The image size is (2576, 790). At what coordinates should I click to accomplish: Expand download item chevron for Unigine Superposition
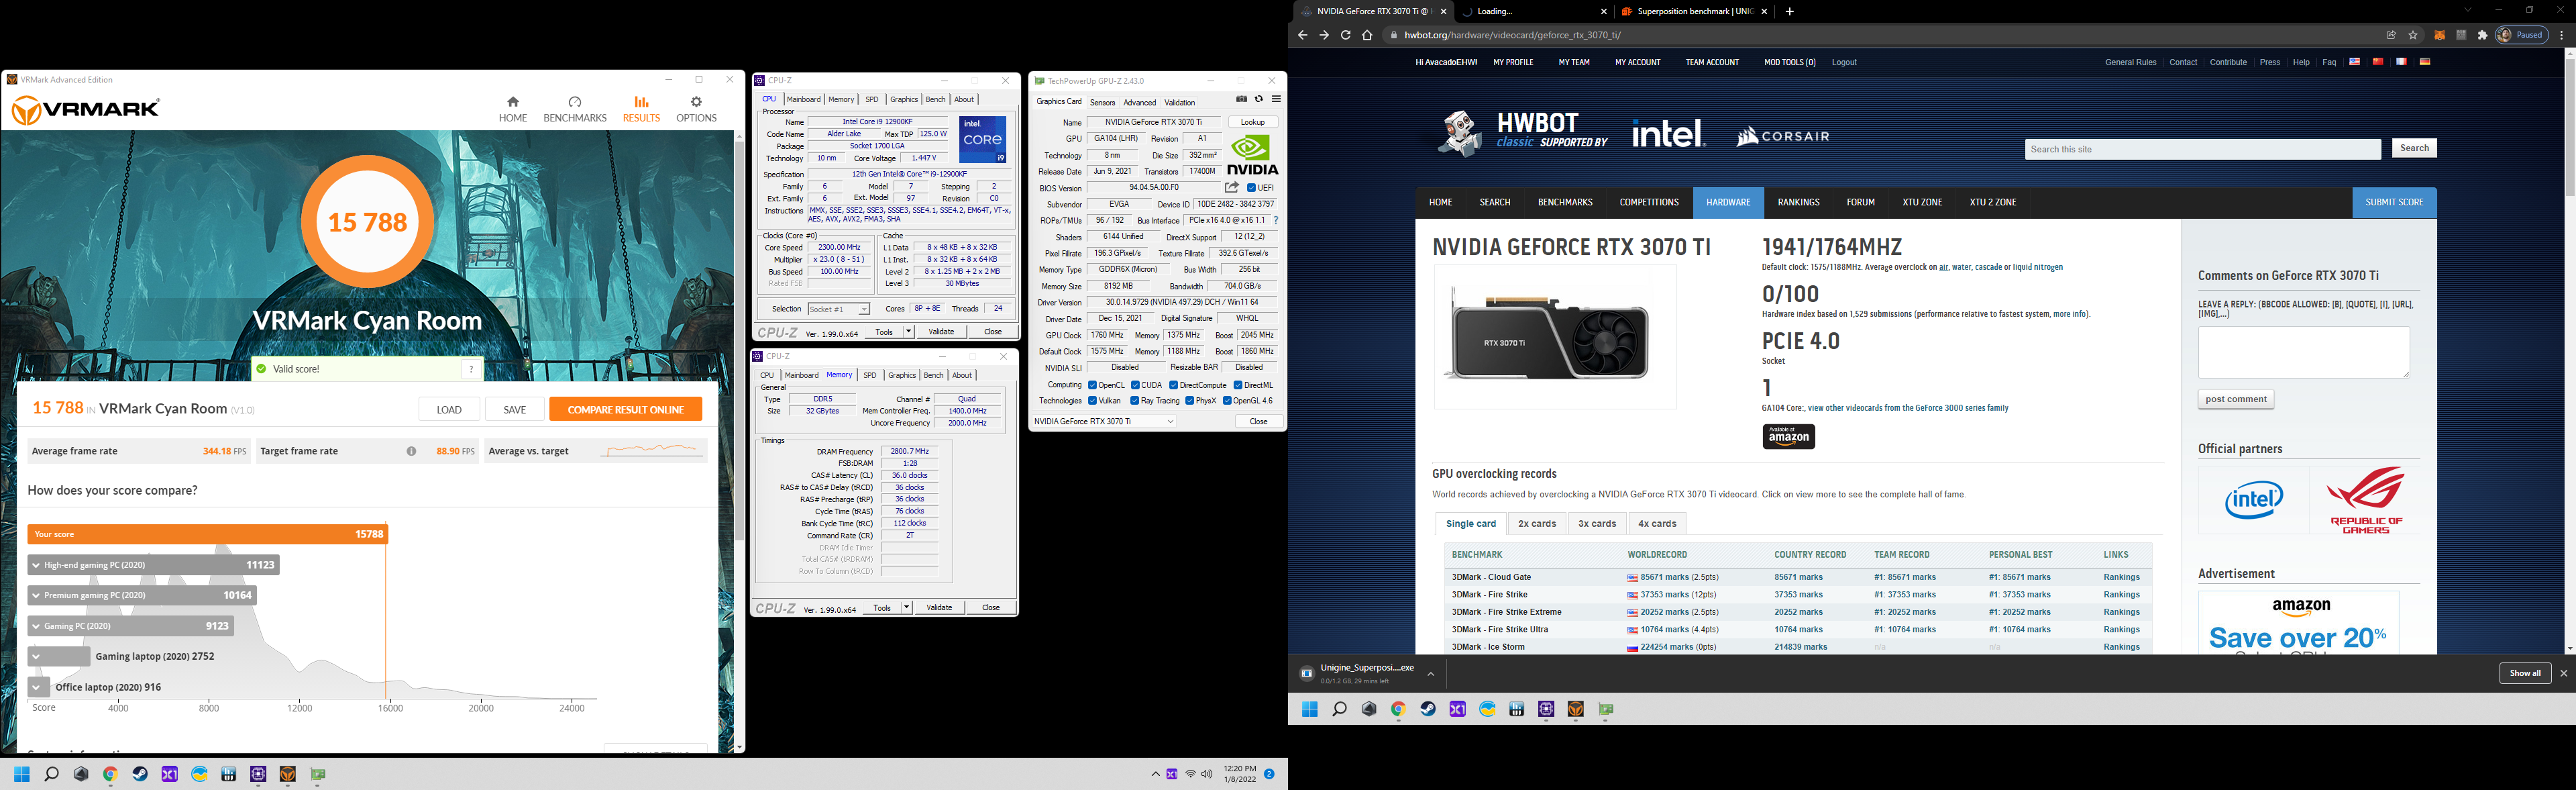point(1430,674)
